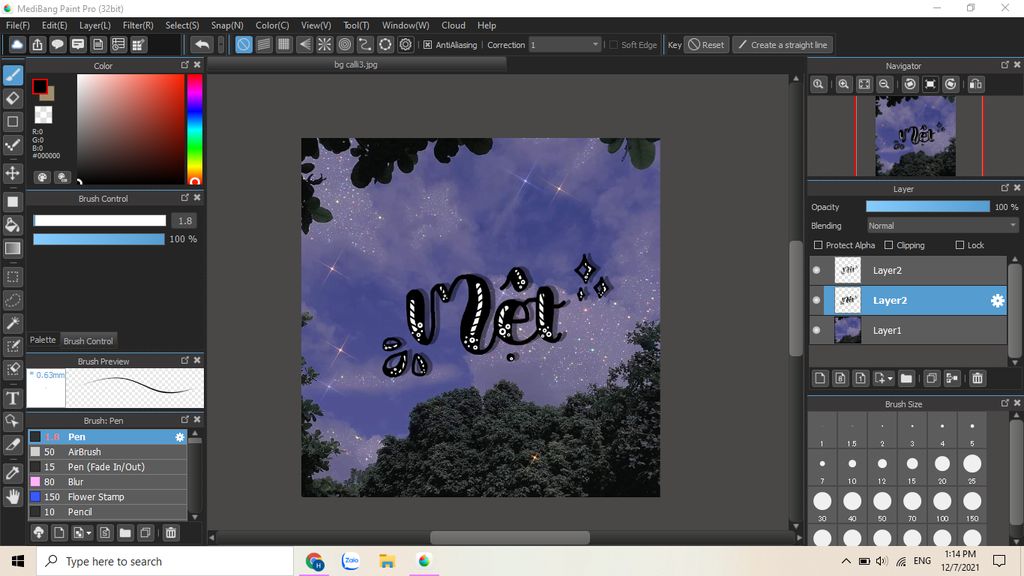This screenshot has width=1024, height=576.
Task: Click the cloud icon in top toolbar
Action: tap(17, 44)
